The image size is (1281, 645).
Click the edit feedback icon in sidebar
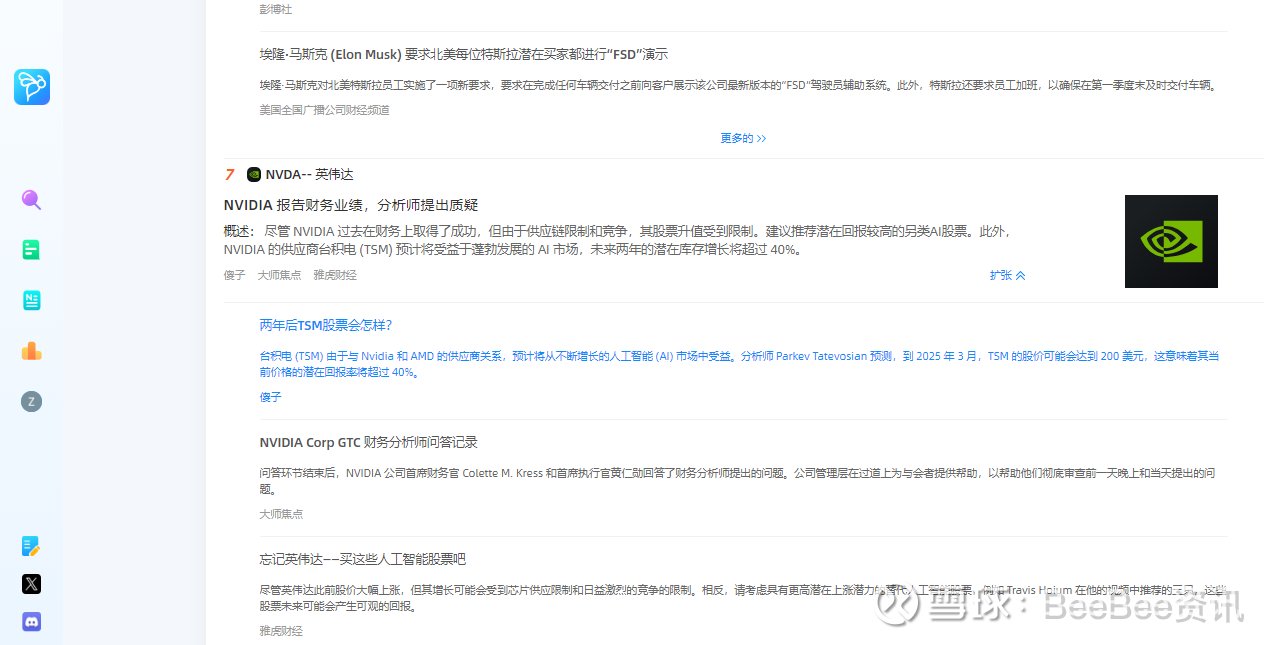pos(31,546)
